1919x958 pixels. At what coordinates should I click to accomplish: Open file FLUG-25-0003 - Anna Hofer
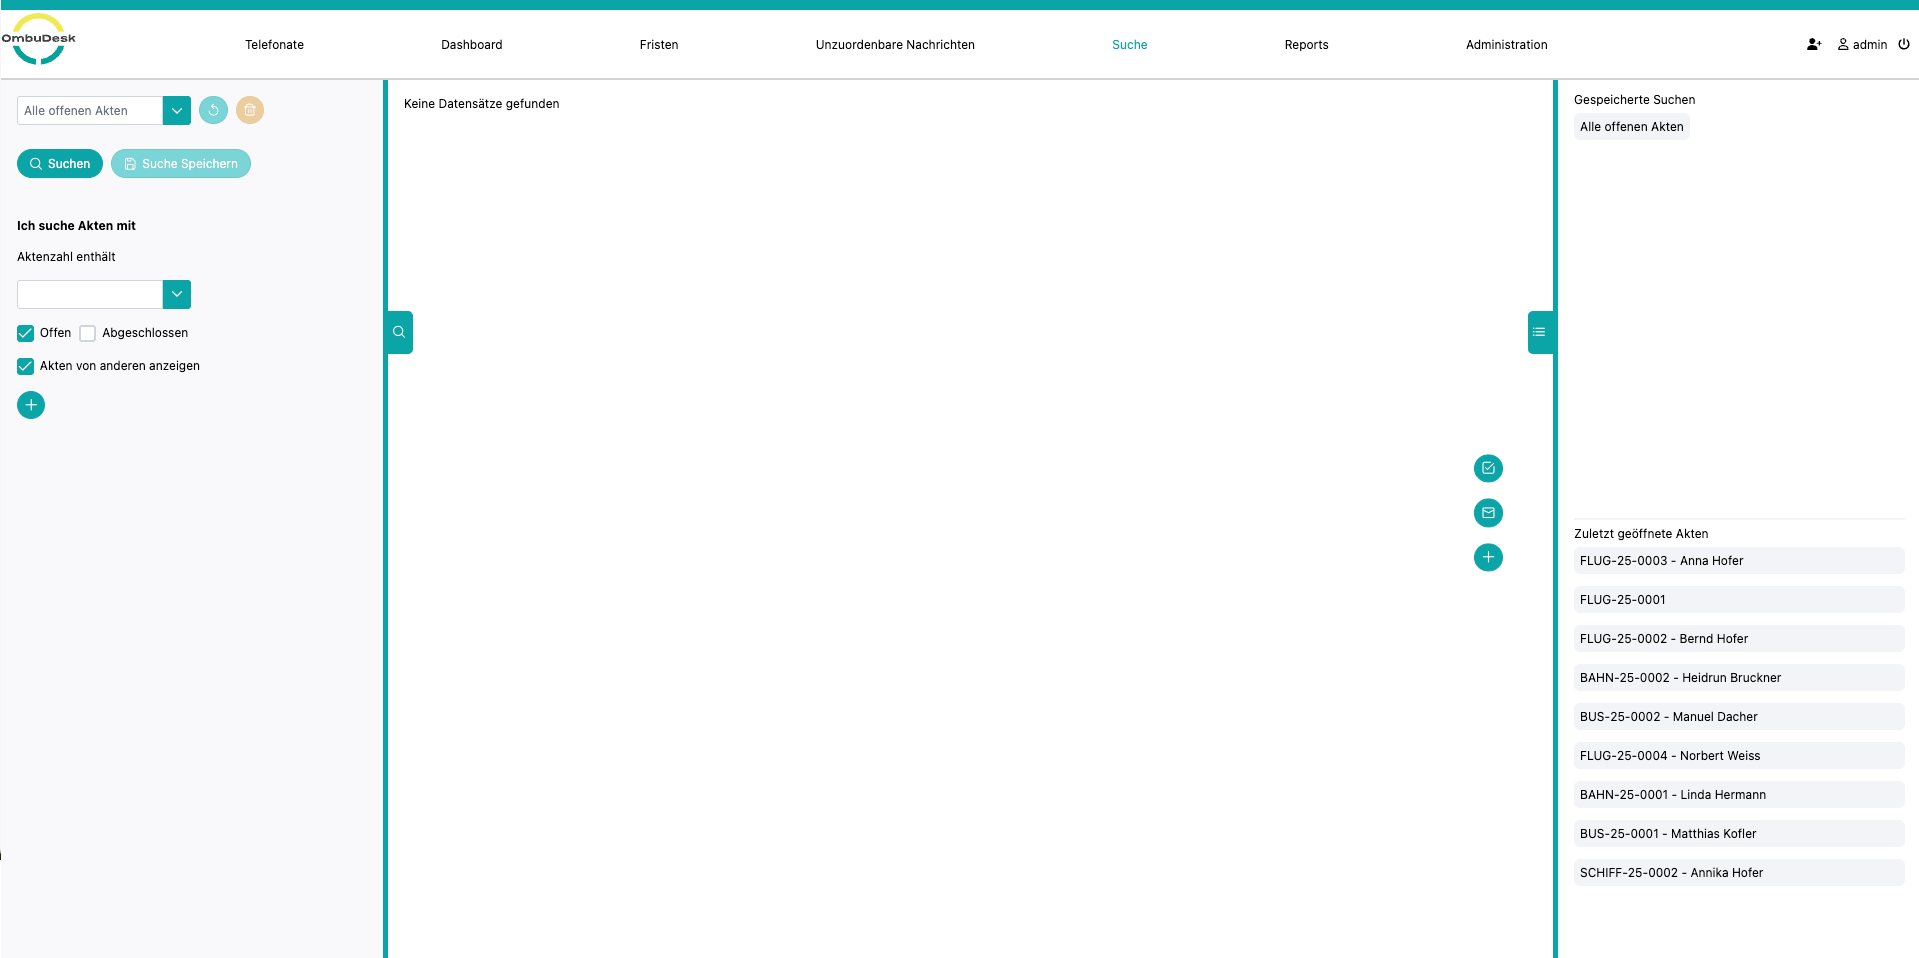pyautogui.click(x=1739, y=561)
